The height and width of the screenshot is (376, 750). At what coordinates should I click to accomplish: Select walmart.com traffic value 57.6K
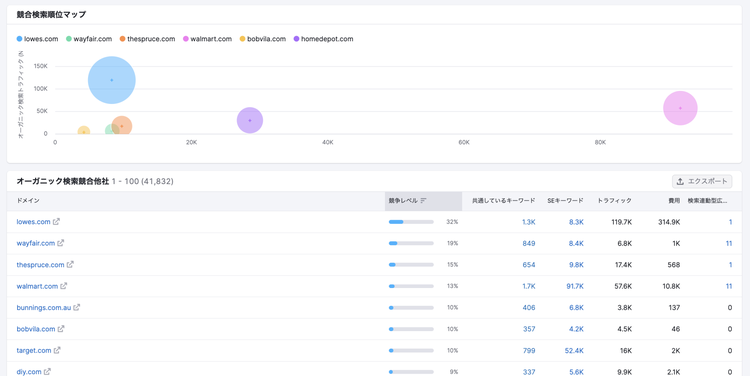pos(623,286)
